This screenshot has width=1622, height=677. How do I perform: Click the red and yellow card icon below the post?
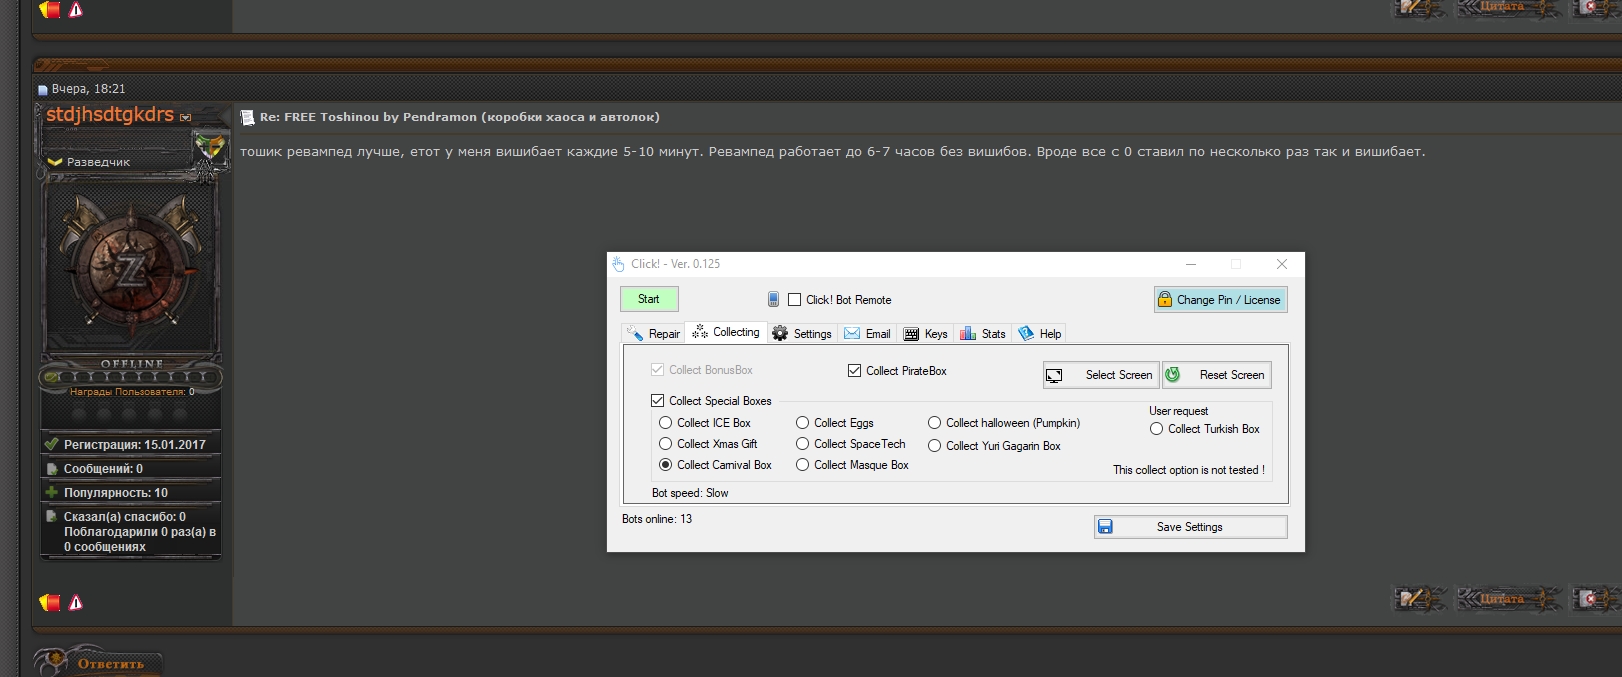tap(49, 602)
